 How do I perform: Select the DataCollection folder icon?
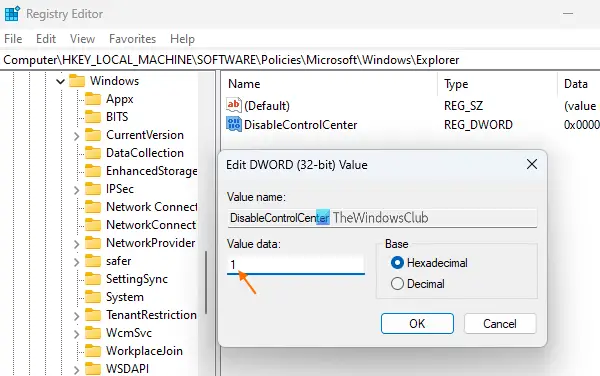[93, 153]
